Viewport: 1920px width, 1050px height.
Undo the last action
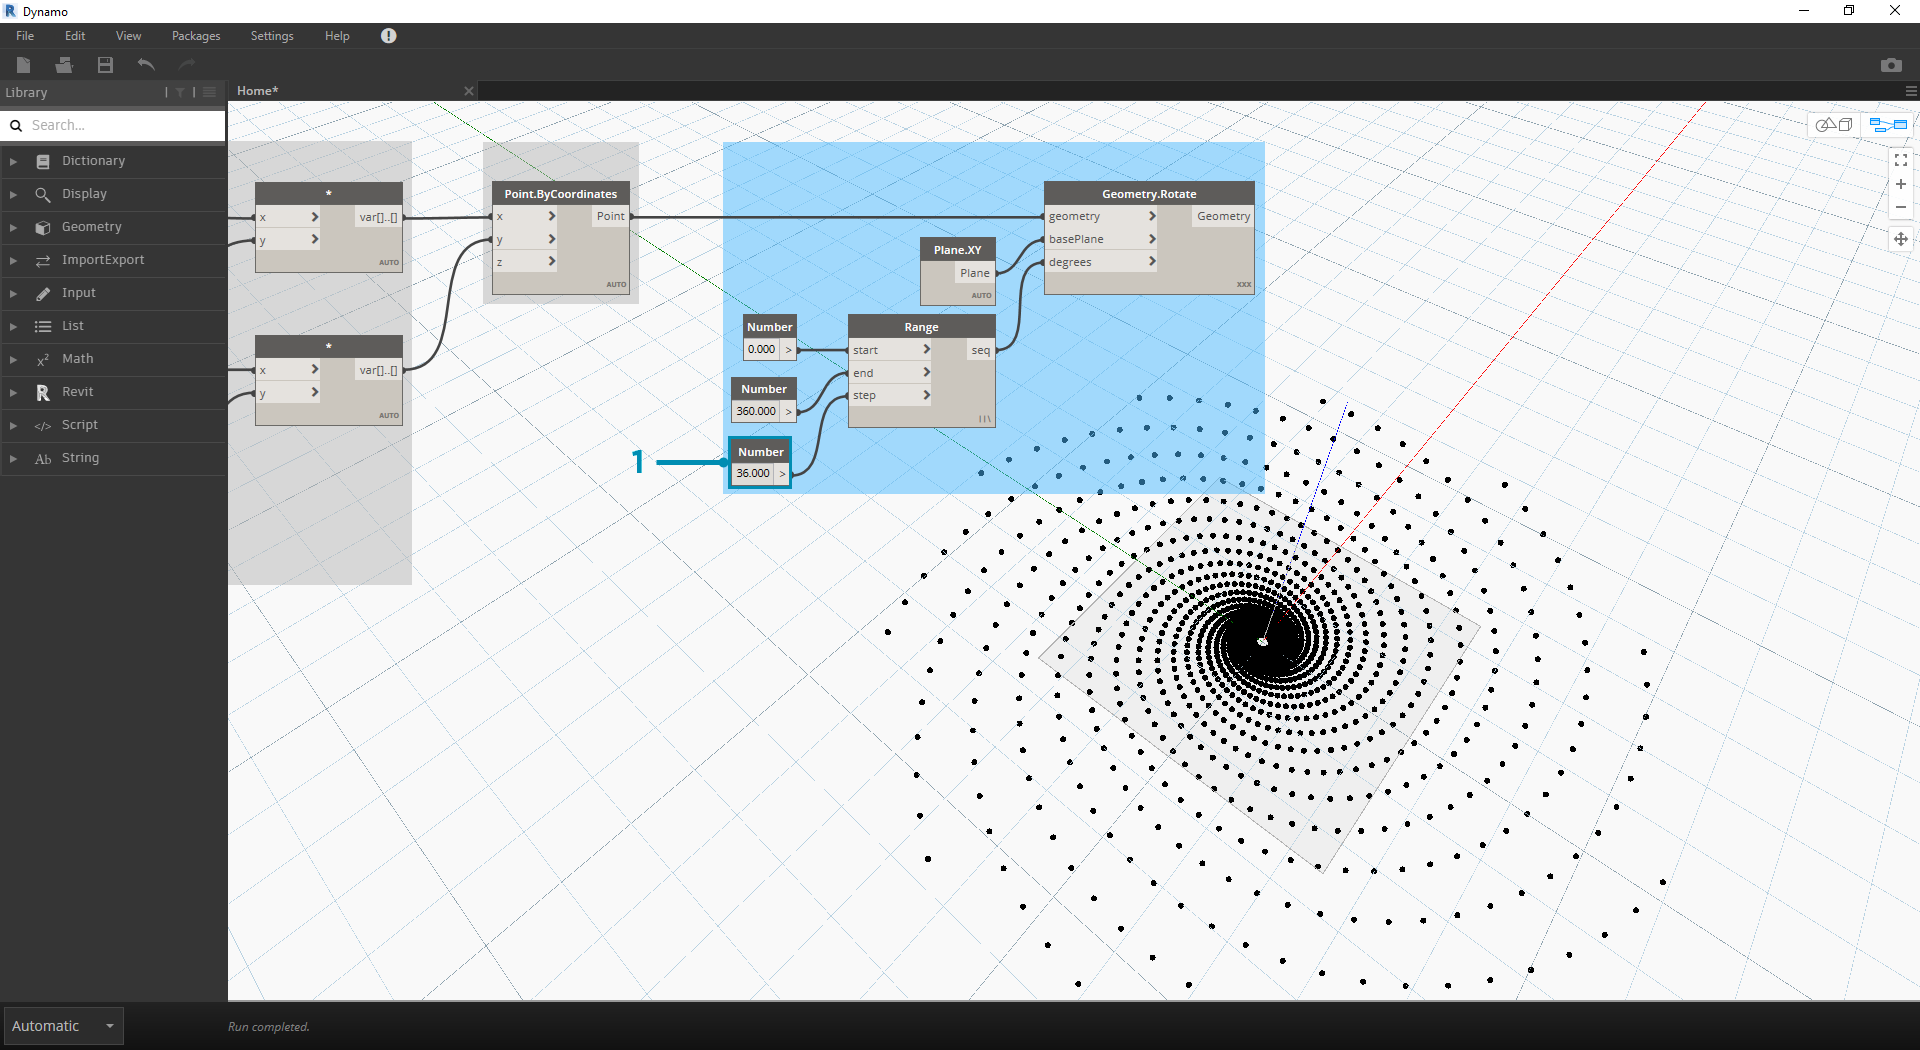[x=146, y=65]
